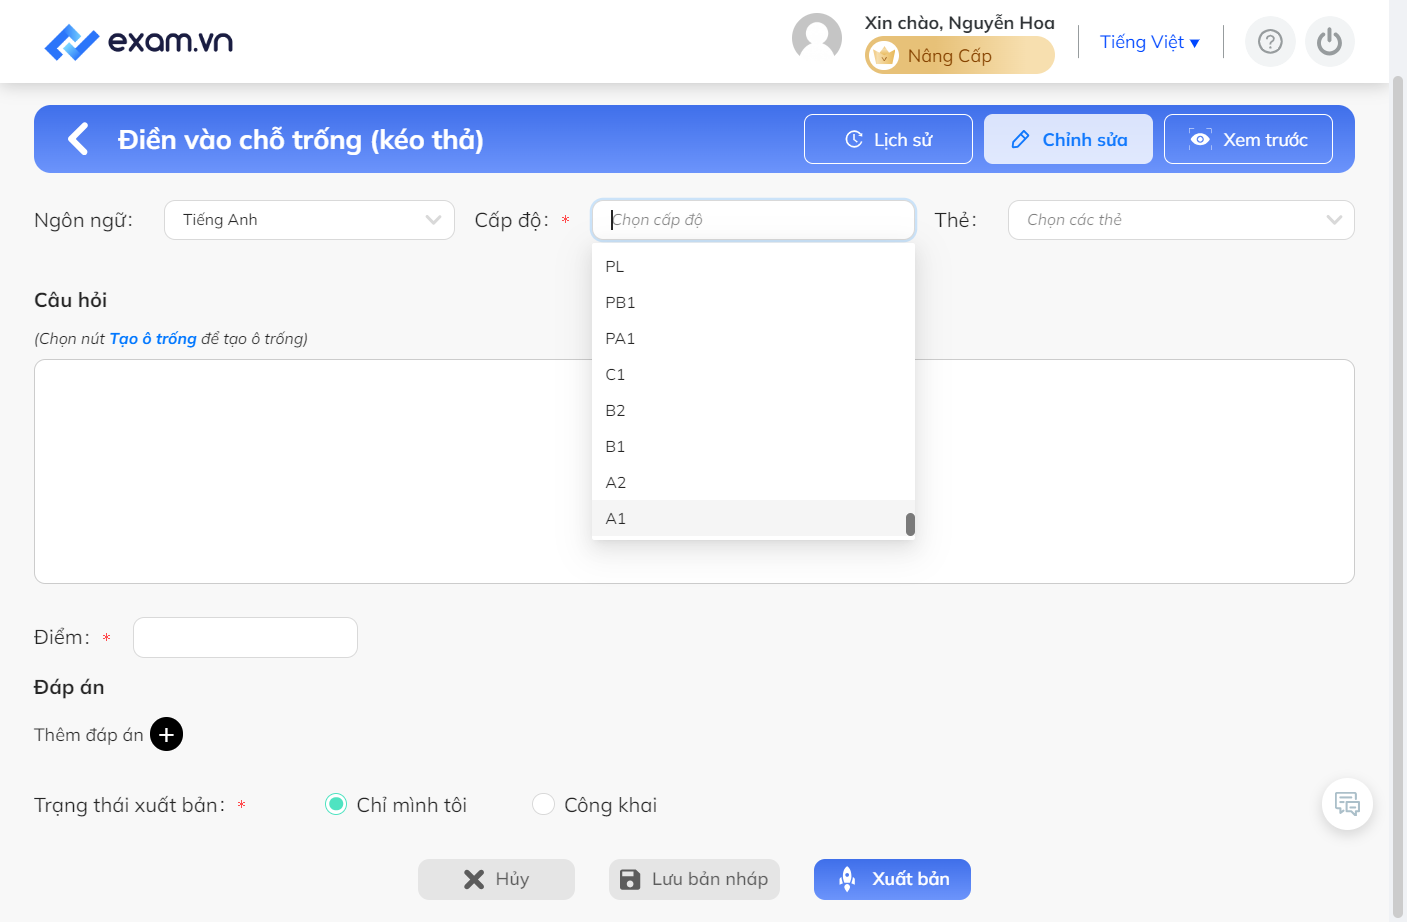Viewport: 1407px width, 922px height.
Task: Click the power logout icon
Action: [1329, 42]
